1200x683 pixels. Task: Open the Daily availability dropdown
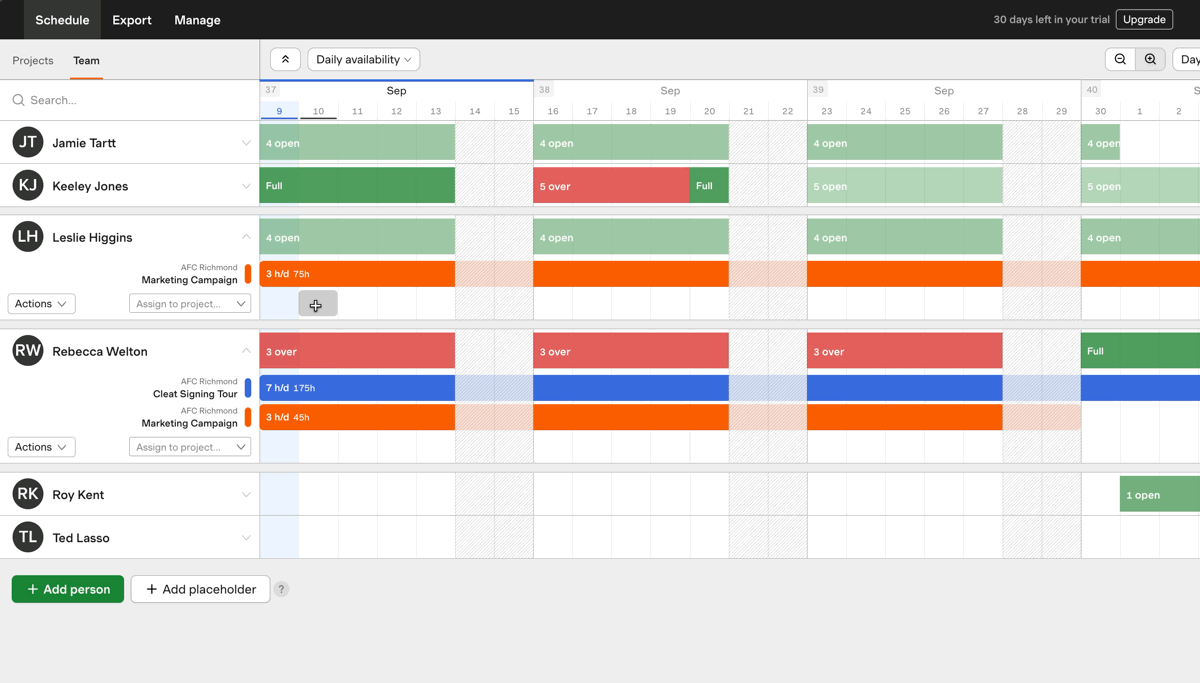363,60
